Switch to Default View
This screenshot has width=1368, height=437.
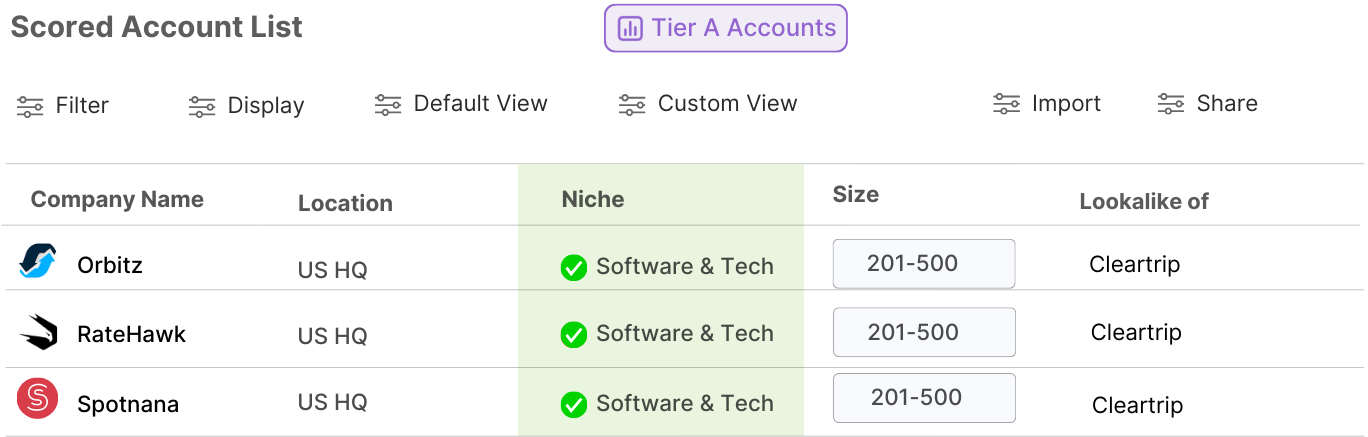tap(462, 104)
